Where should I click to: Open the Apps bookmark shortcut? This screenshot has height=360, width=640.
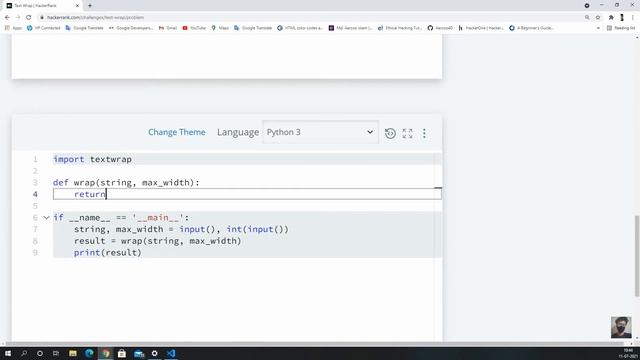(13, 28)
